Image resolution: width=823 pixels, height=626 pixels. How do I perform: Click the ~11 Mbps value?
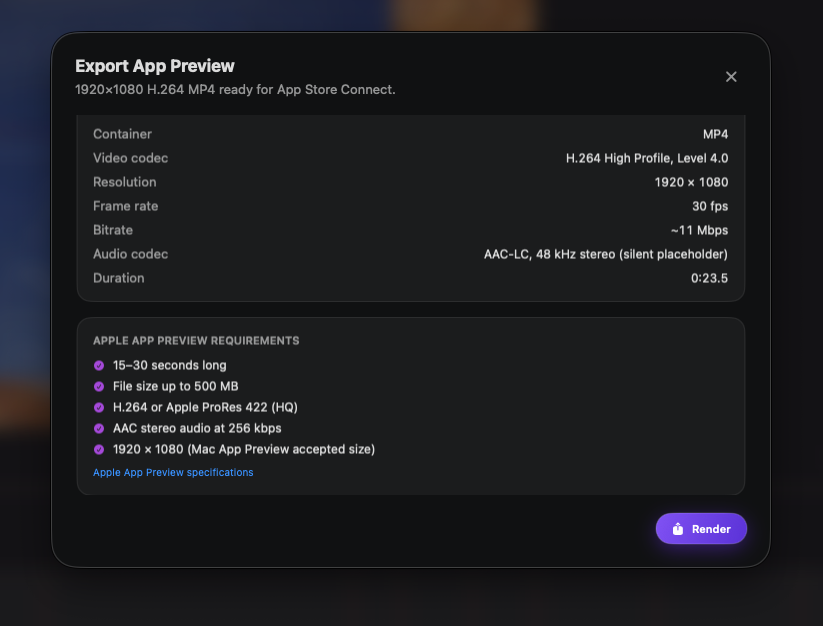pos(699,230)
